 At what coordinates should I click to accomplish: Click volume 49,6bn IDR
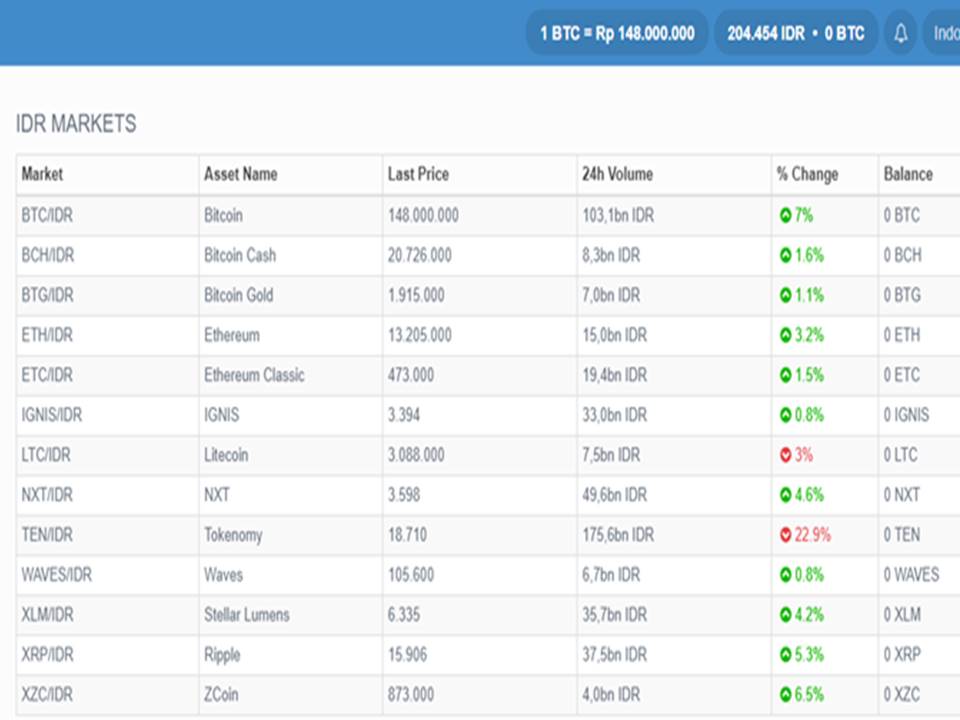tap(614, 495)
